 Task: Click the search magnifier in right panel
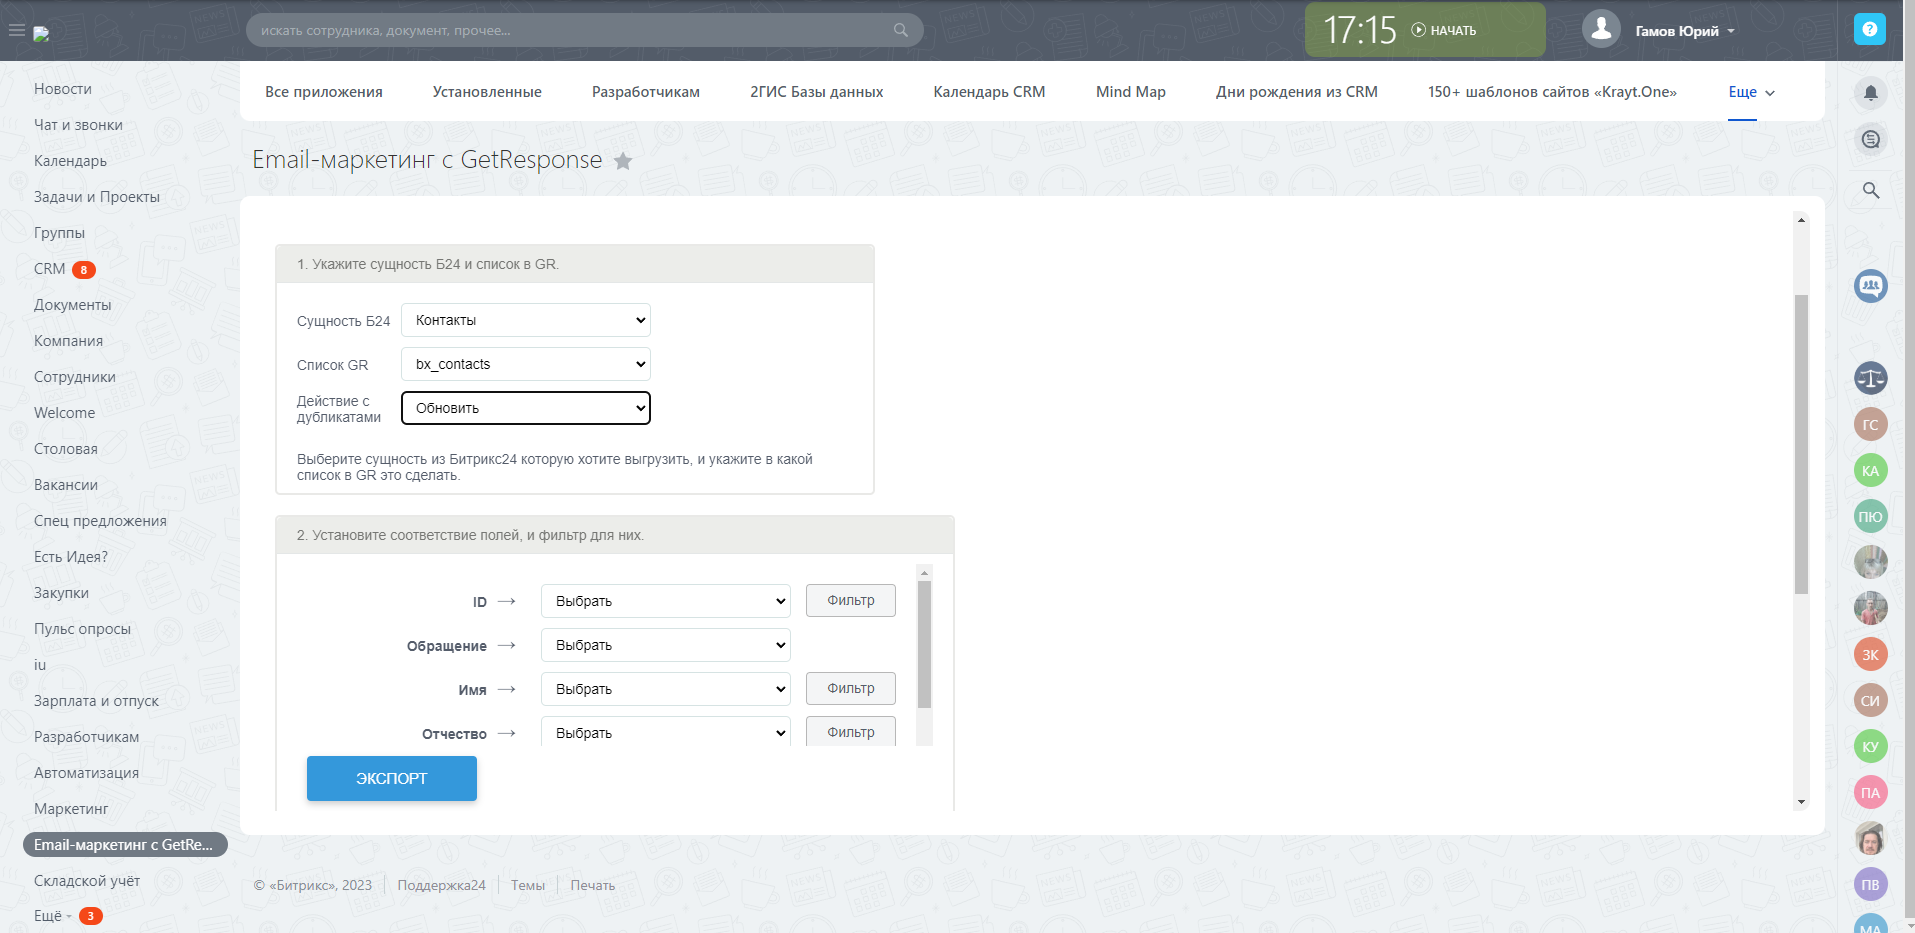1870,190
